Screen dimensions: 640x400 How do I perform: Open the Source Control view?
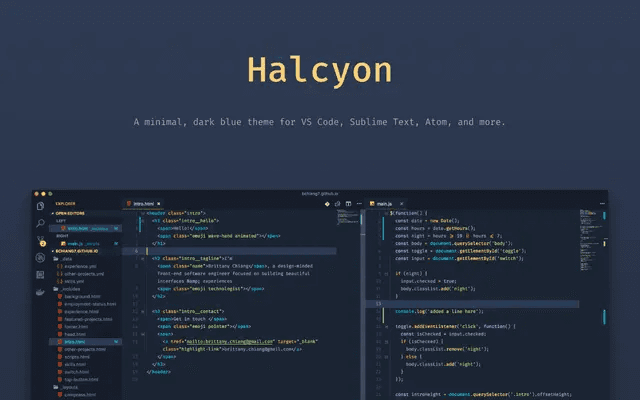(41, 240)
